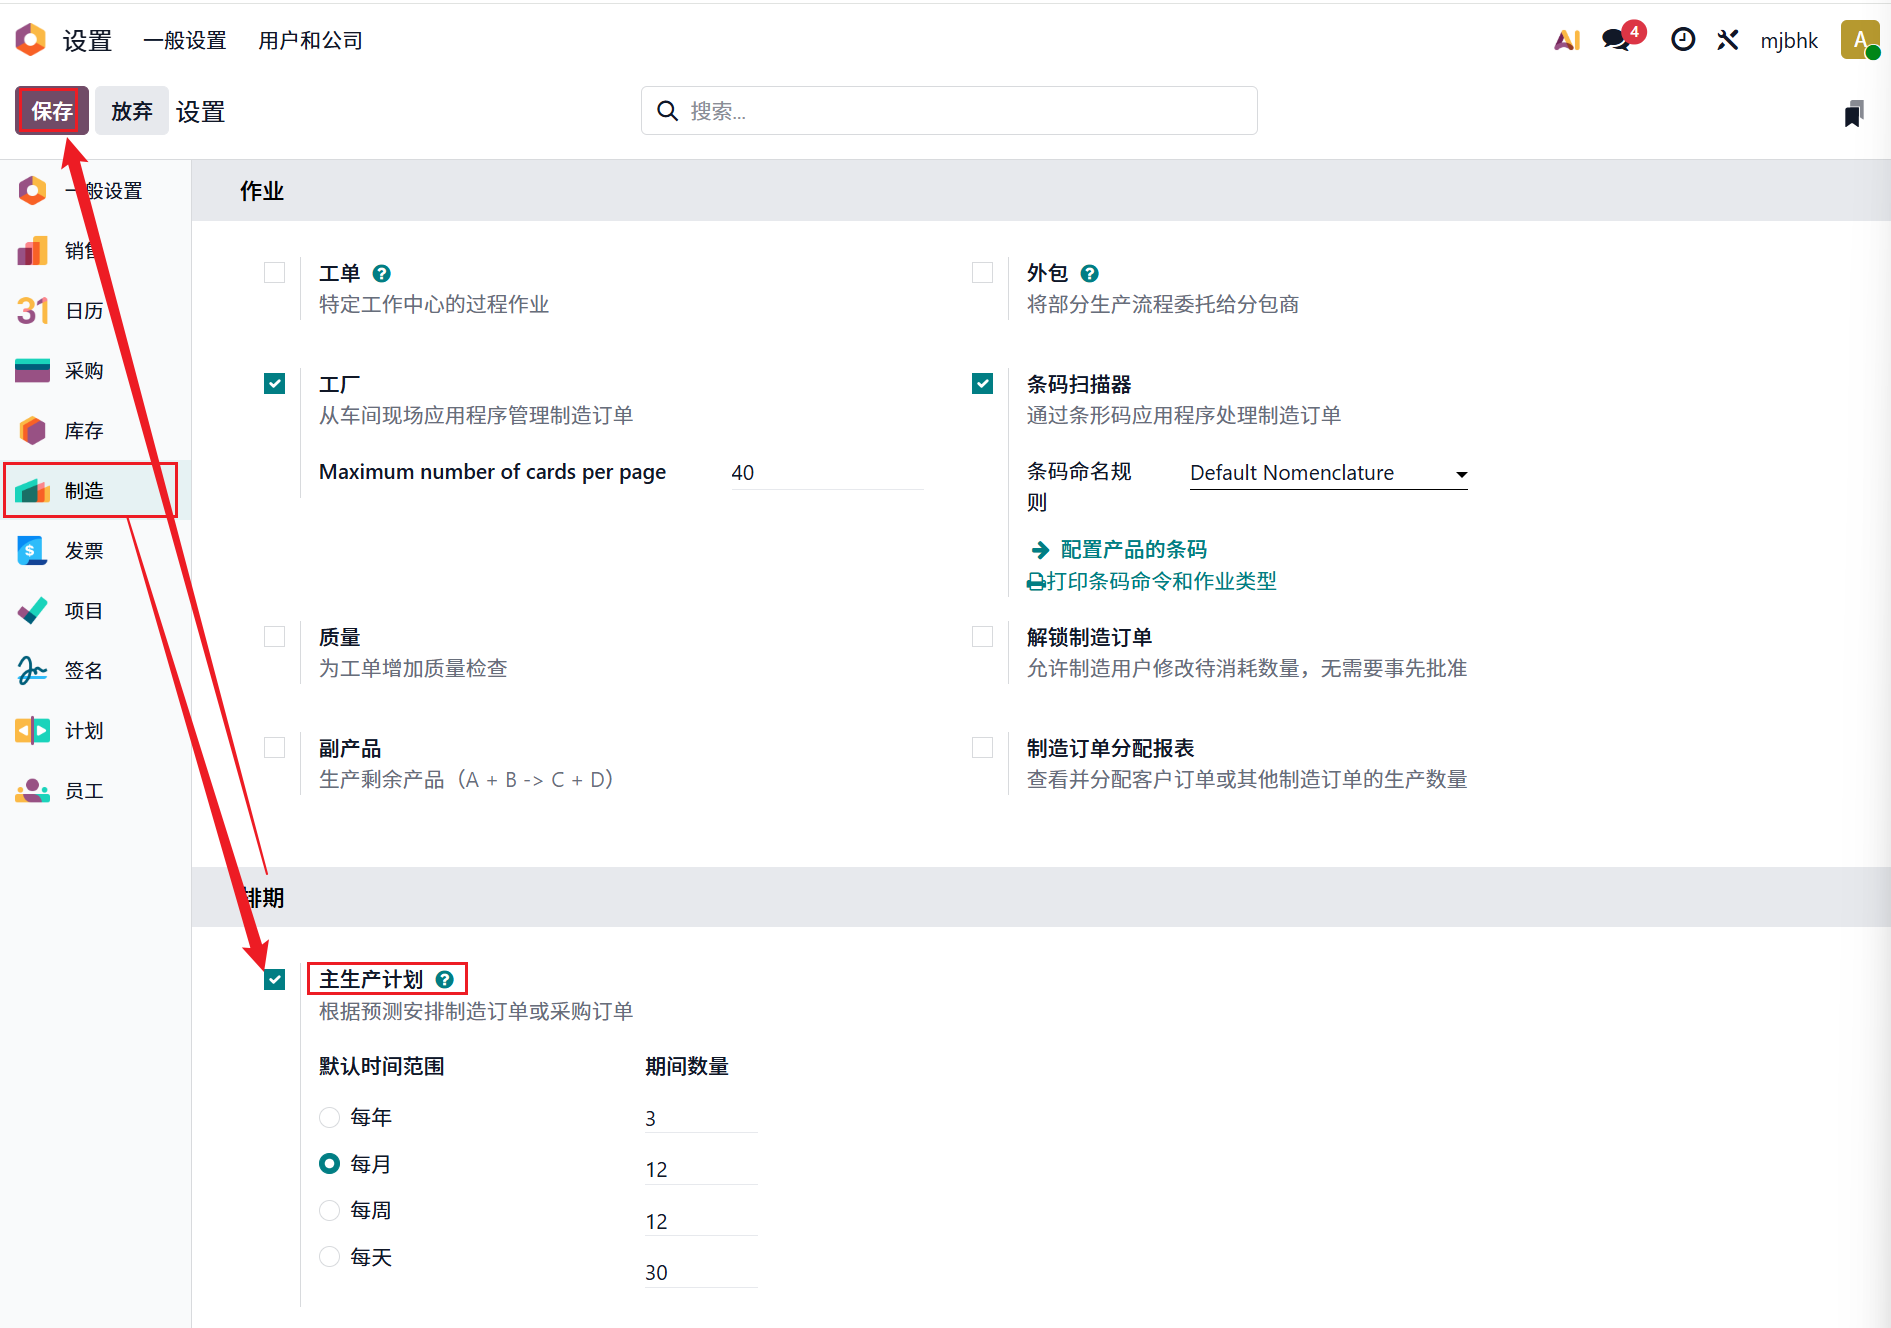Click the settings search field
This screenshot has width=1891, height=1328.
point(948,111)
